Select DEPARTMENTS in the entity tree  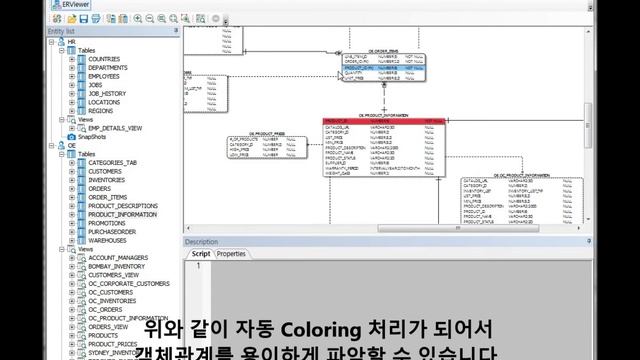pos(108,68)
